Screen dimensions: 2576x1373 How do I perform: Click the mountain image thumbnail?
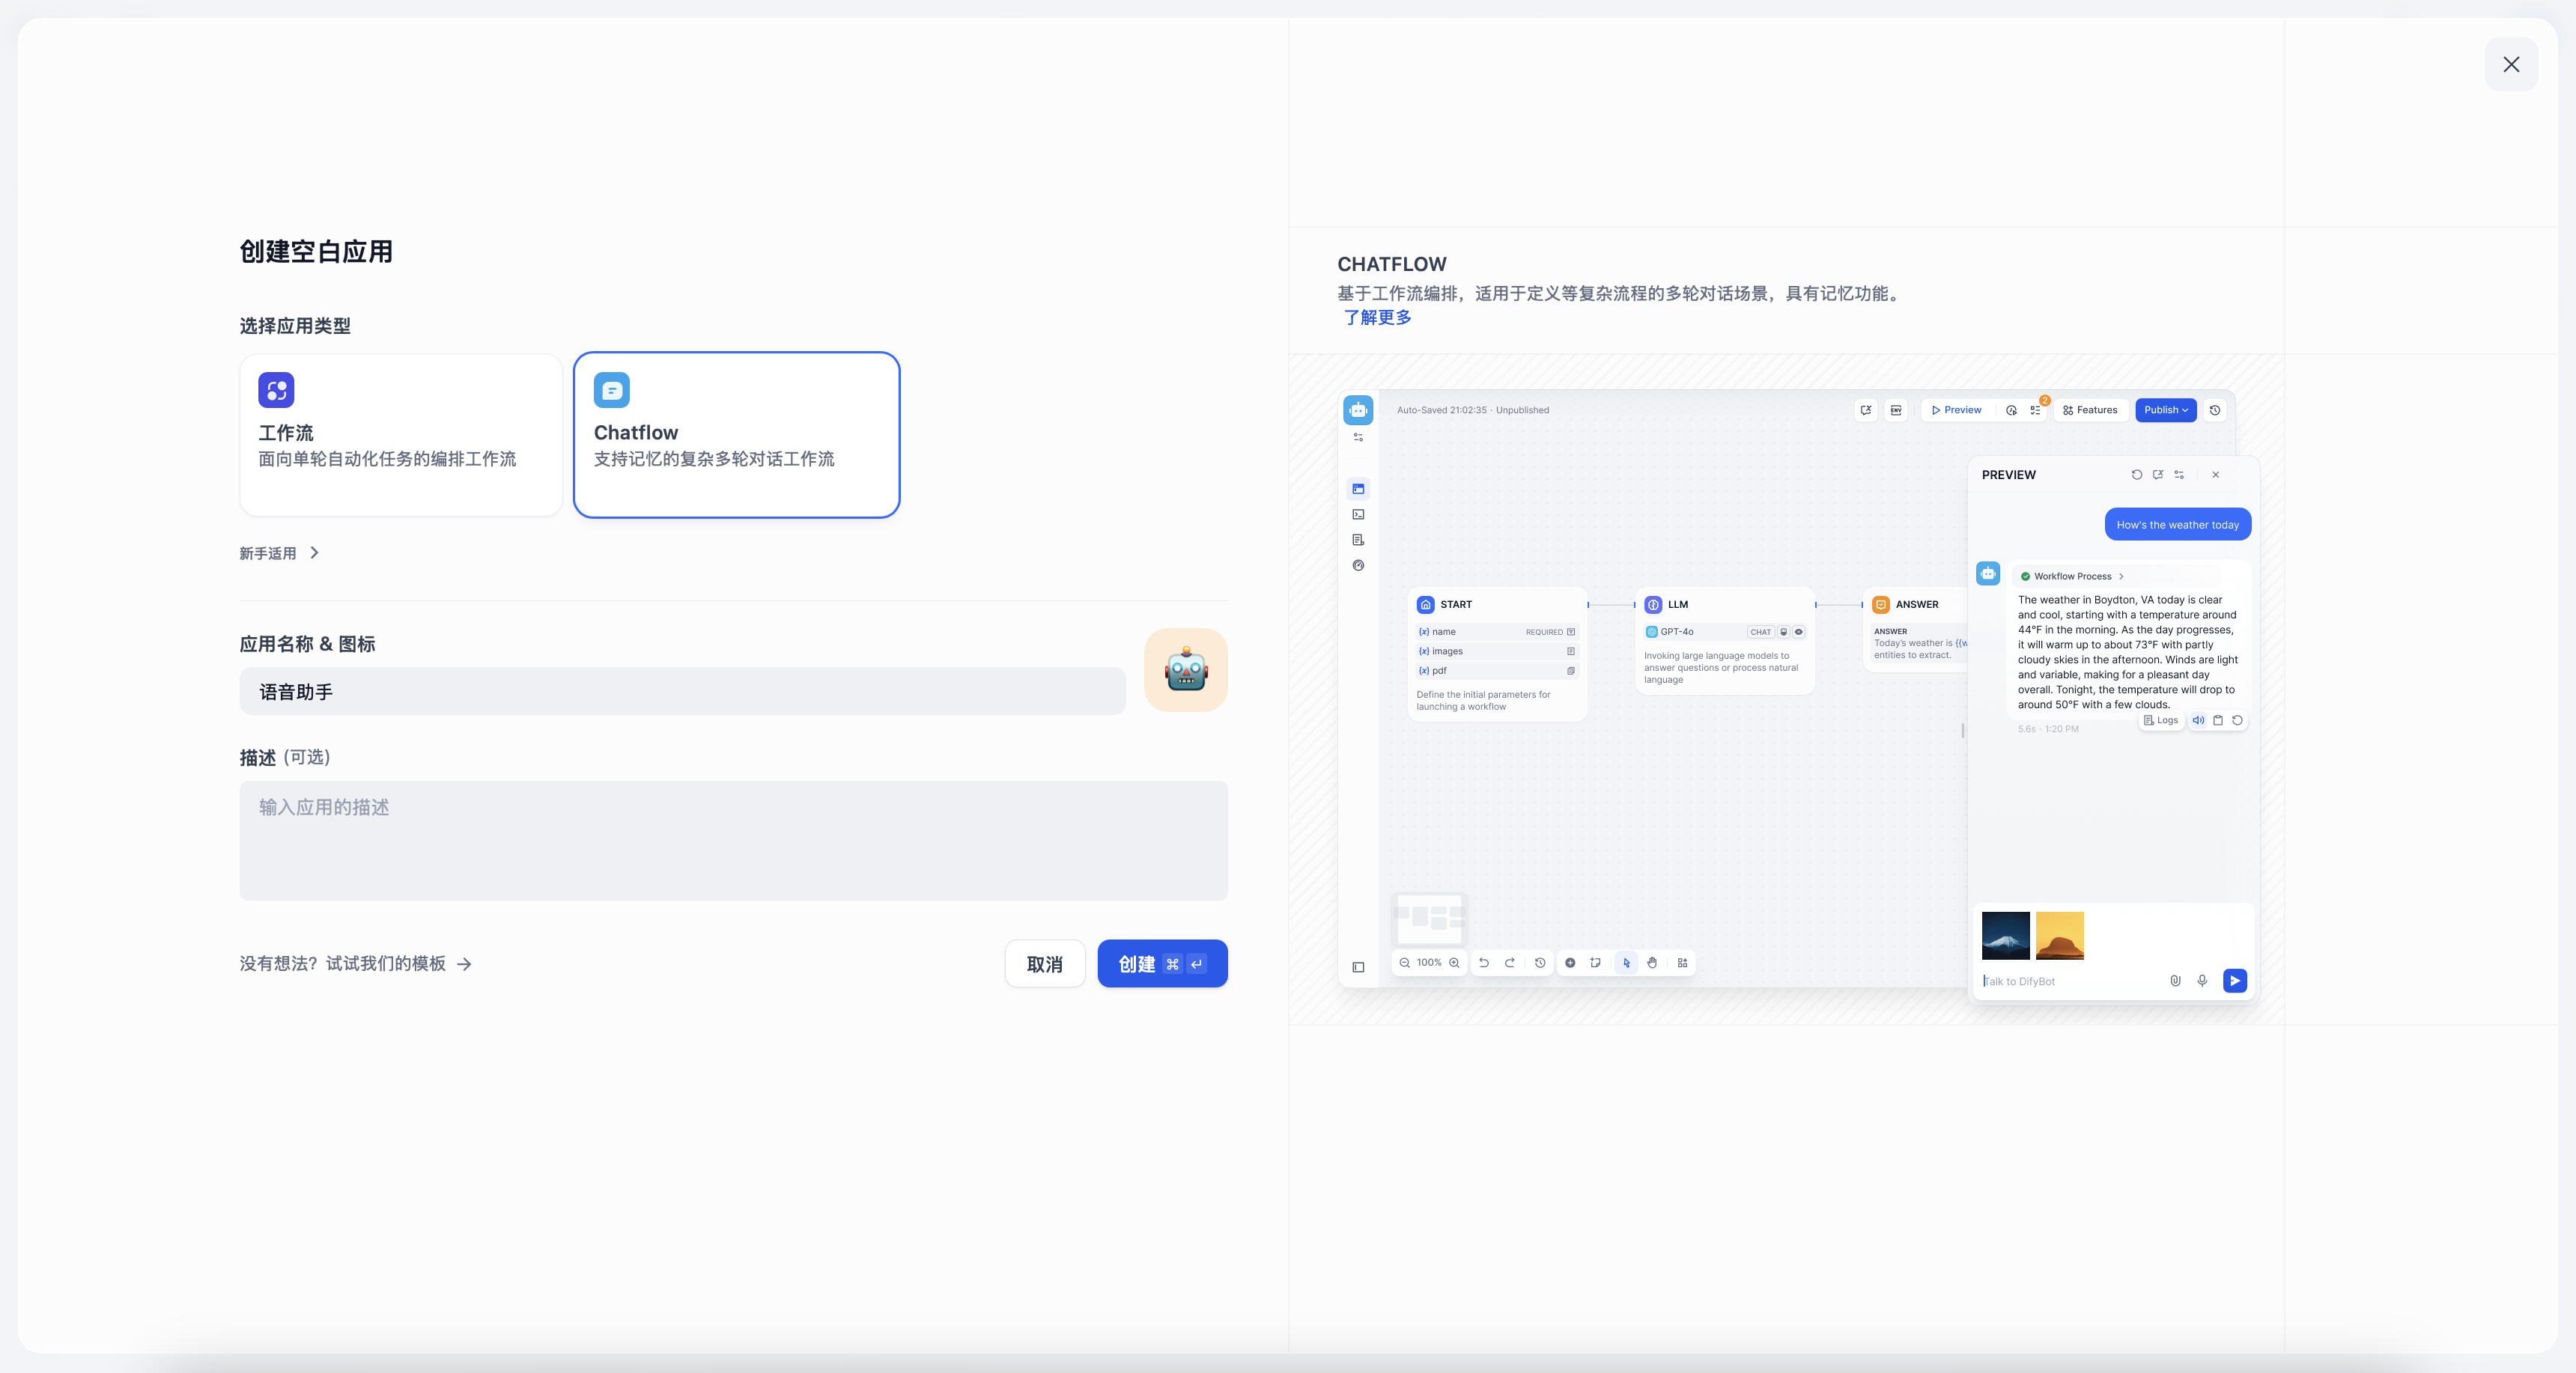(x=2005, y=936)
